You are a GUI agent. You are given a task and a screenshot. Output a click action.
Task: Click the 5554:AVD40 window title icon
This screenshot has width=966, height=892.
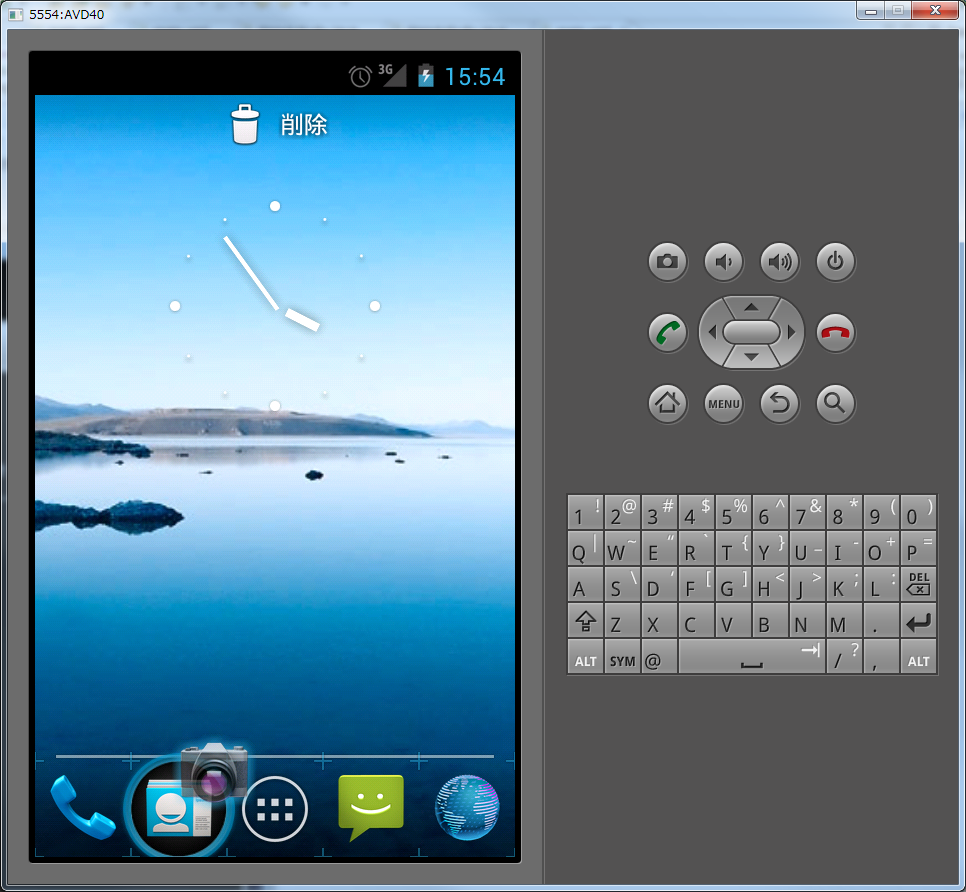tap(15, 14)
